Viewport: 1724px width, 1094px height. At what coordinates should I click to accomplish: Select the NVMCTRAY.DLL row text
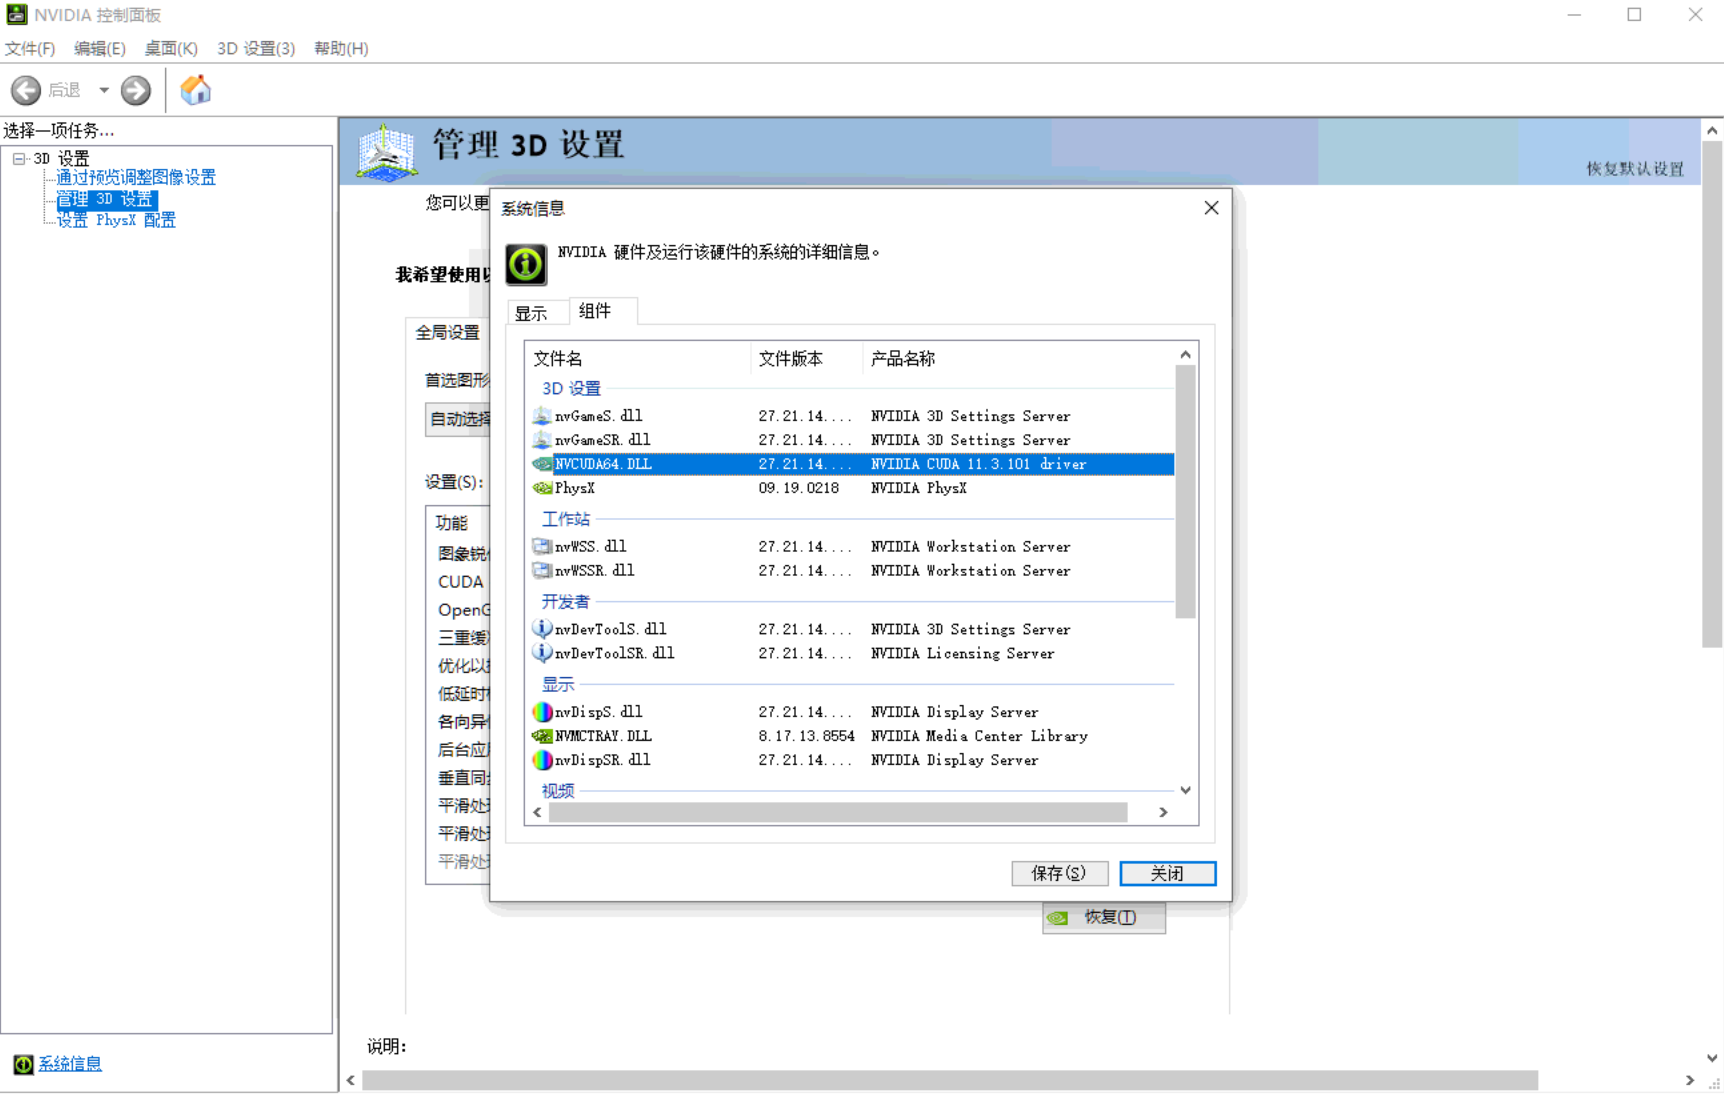[x=603, y=736]
